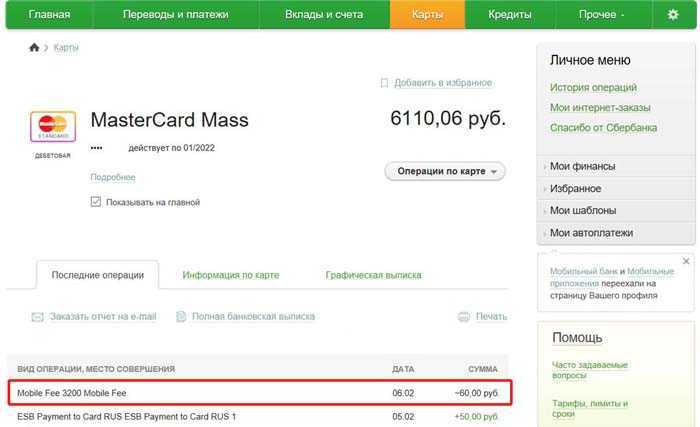Click Заказать отчет на e-mail link
The height and width of the screenshot is (427, 700).
103,317
